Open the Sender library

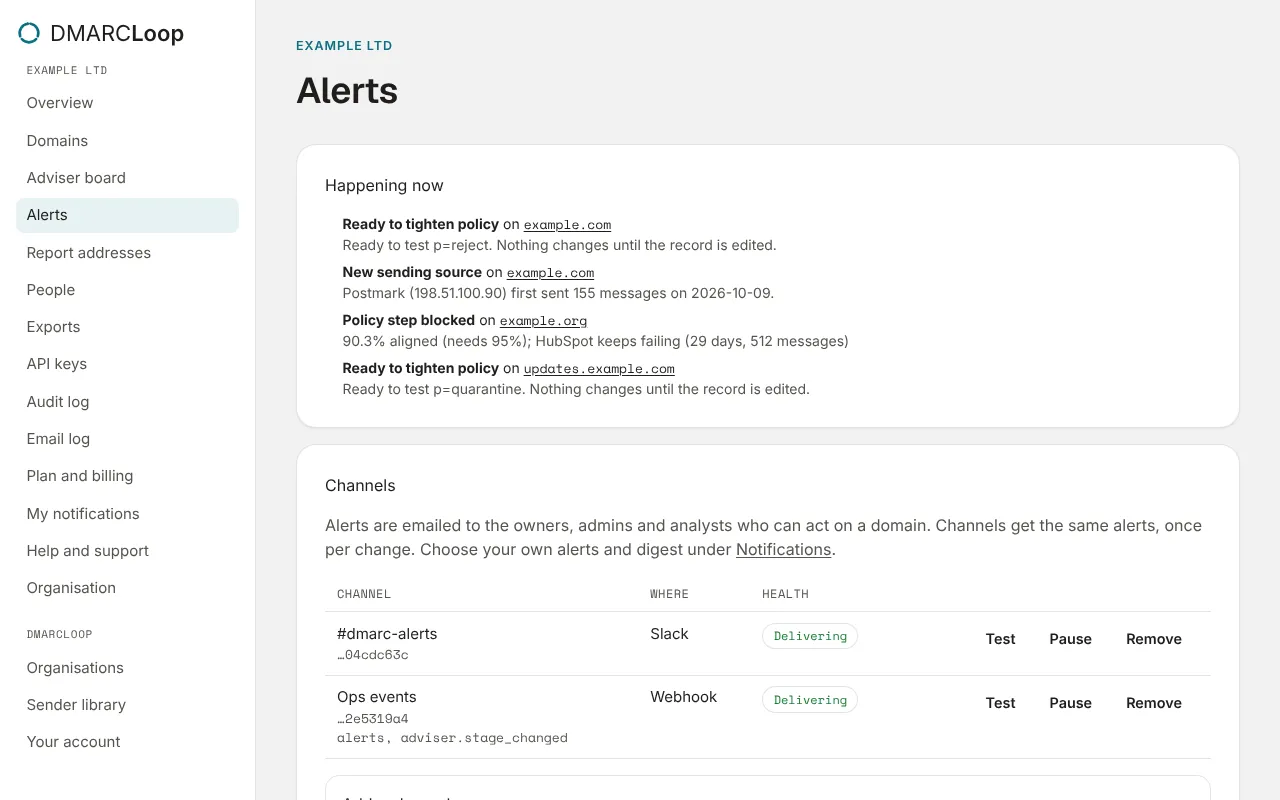click(127, 705)
